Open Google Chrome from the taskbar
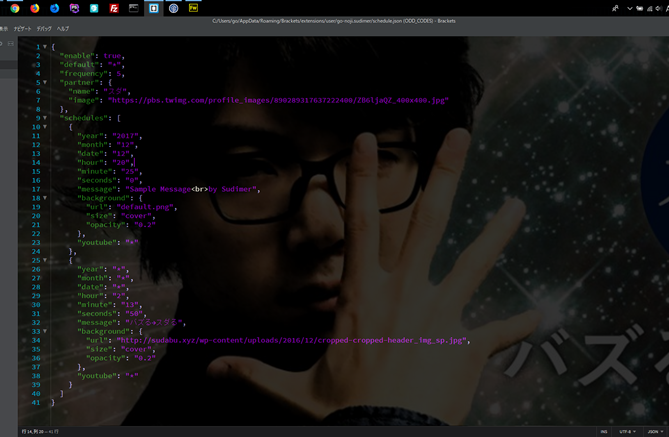Screen dimensions: 669x437 click(x=15, y=8)
